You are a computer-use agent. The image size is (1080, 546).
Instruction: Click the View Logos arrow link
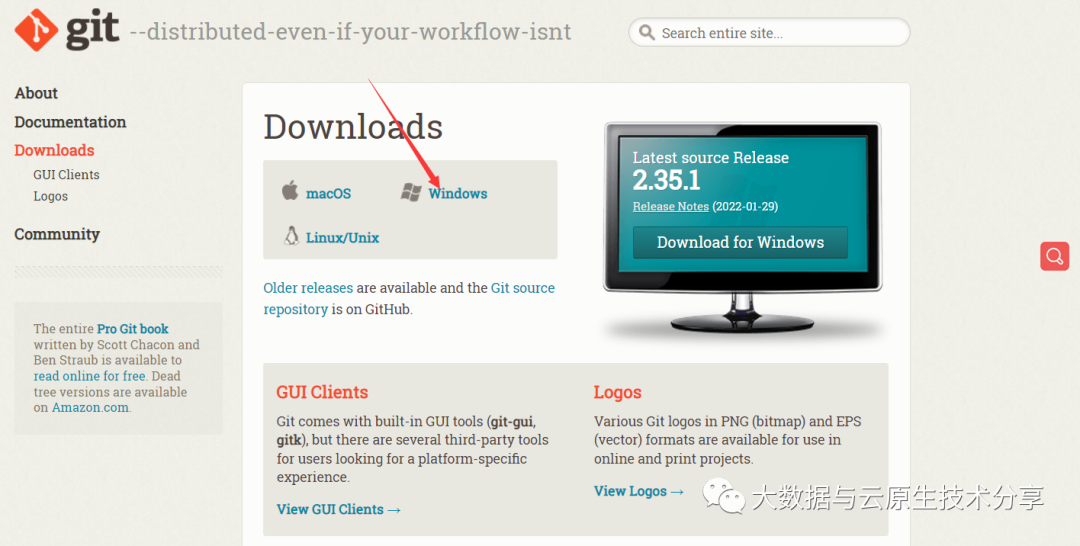point(638,491)
